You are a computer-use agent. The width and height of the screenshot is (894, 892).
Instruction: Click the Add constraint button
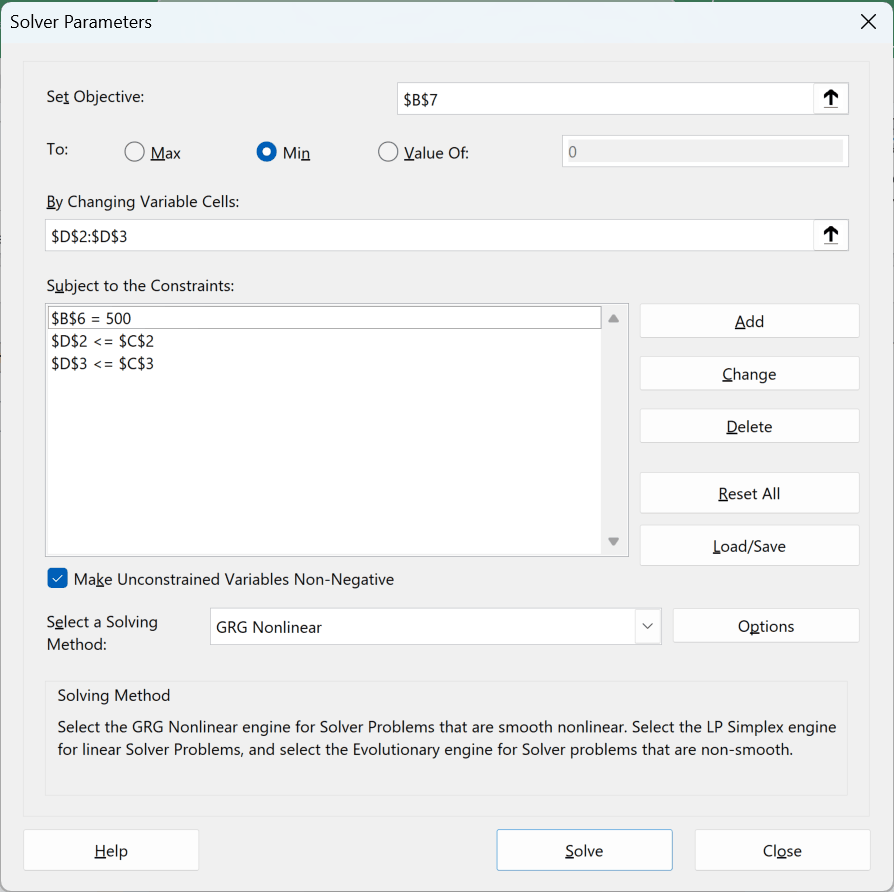[749, 321]
